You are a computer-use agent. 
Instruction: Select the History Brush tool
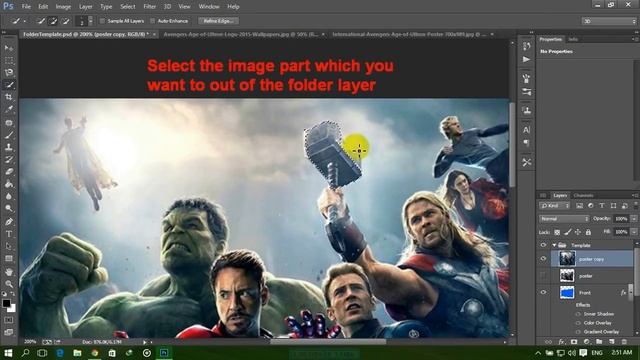pos(9,160)
